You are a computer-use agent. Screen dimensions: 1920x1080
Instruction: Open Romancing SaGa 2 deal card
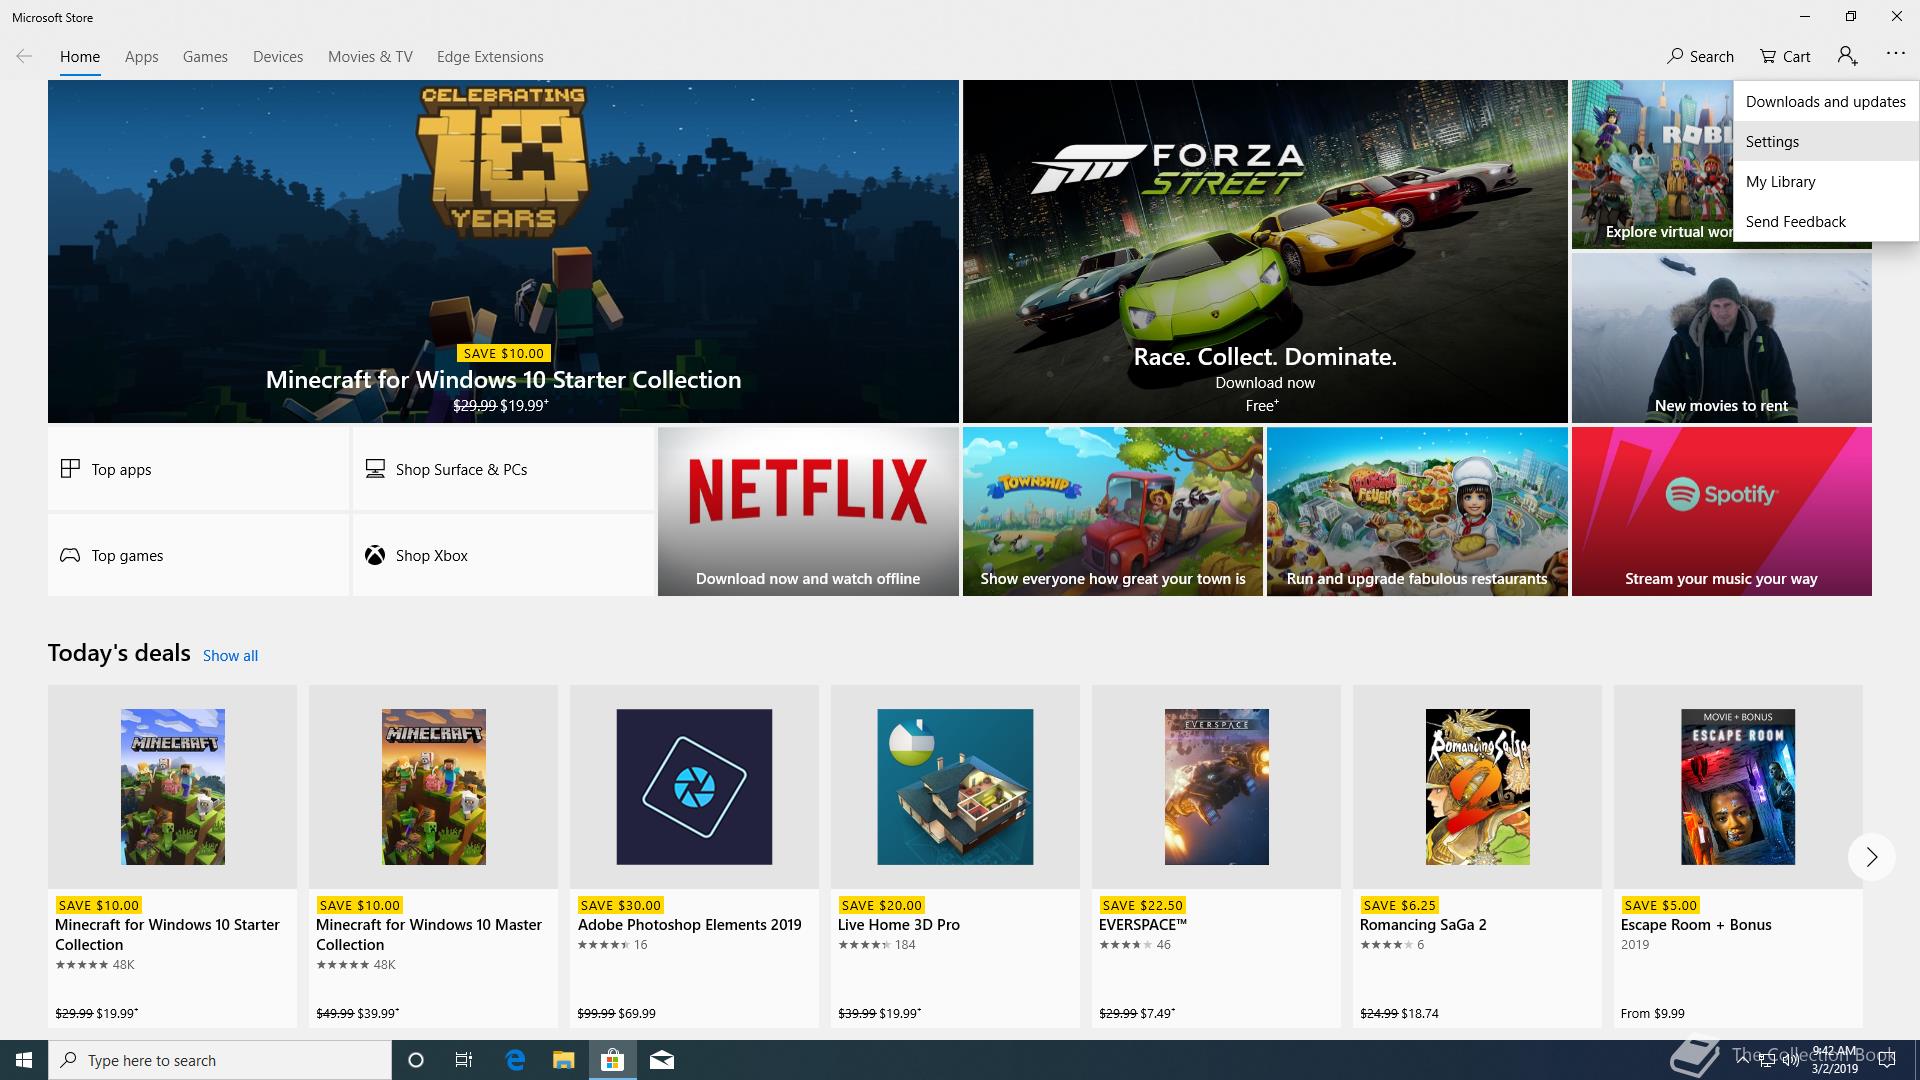coord(1477,856)
